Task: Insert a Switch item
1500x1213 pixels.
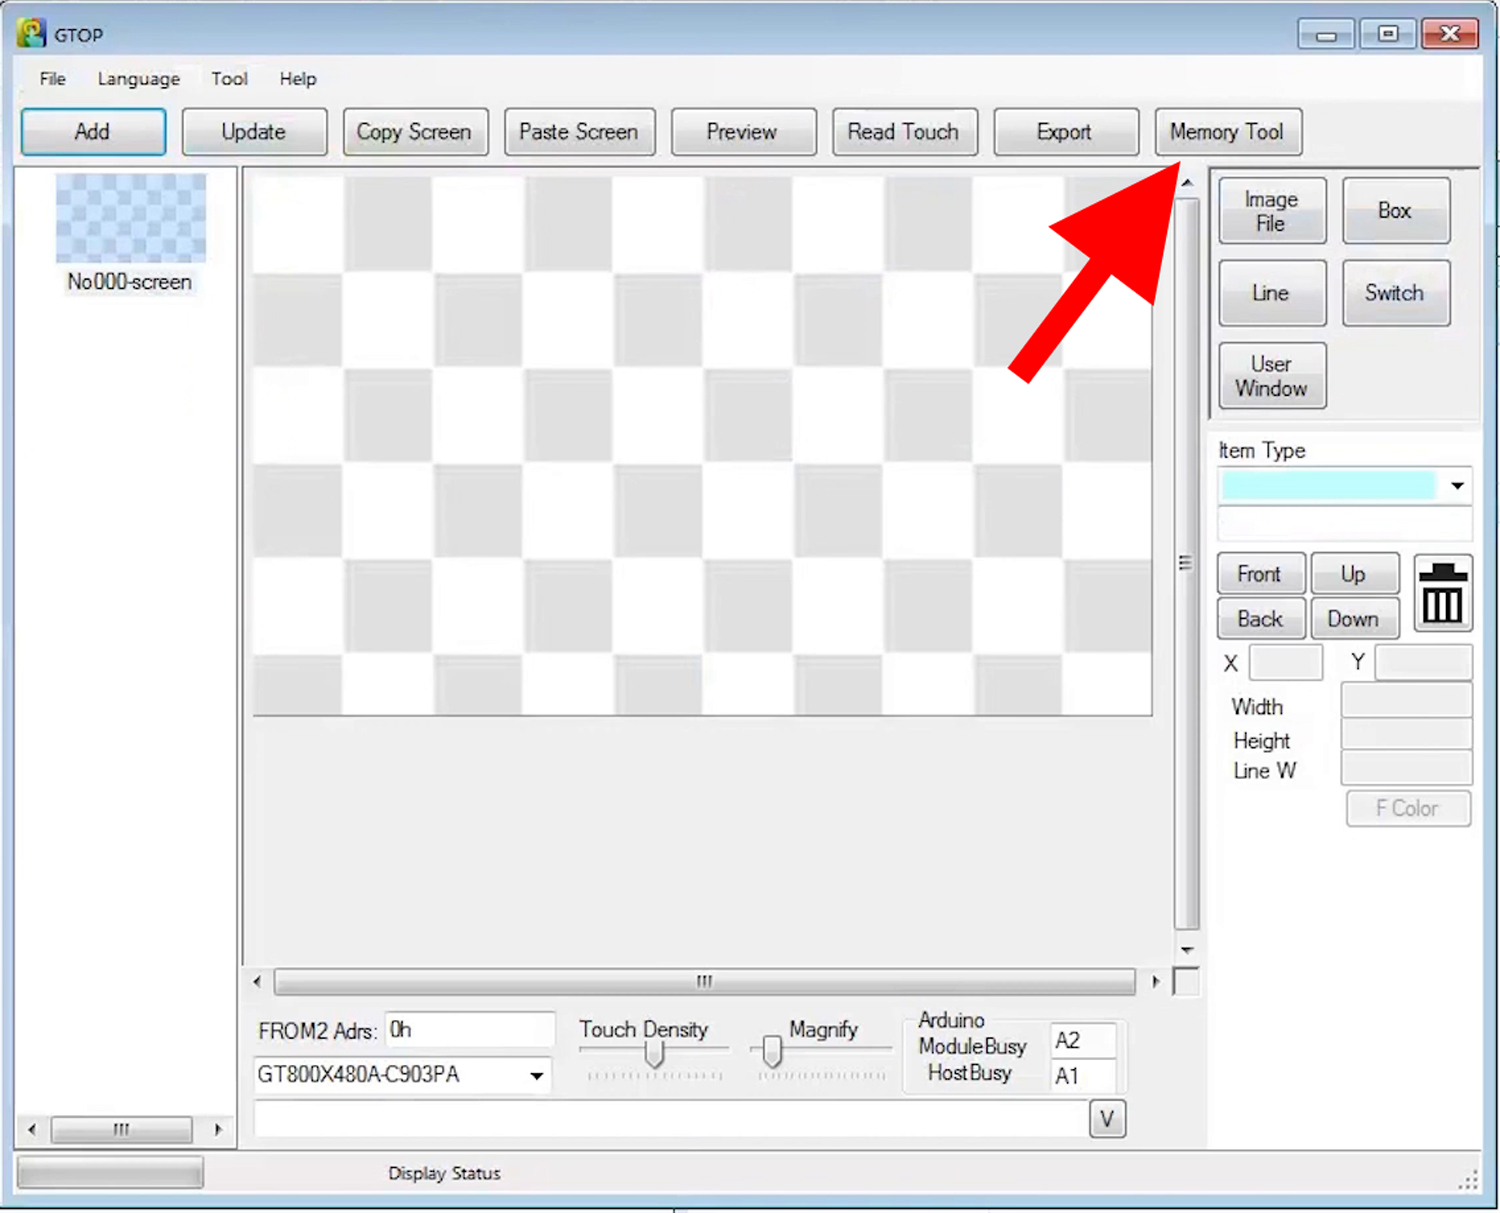Action: pyautogui.click(x=1394, y=293)
